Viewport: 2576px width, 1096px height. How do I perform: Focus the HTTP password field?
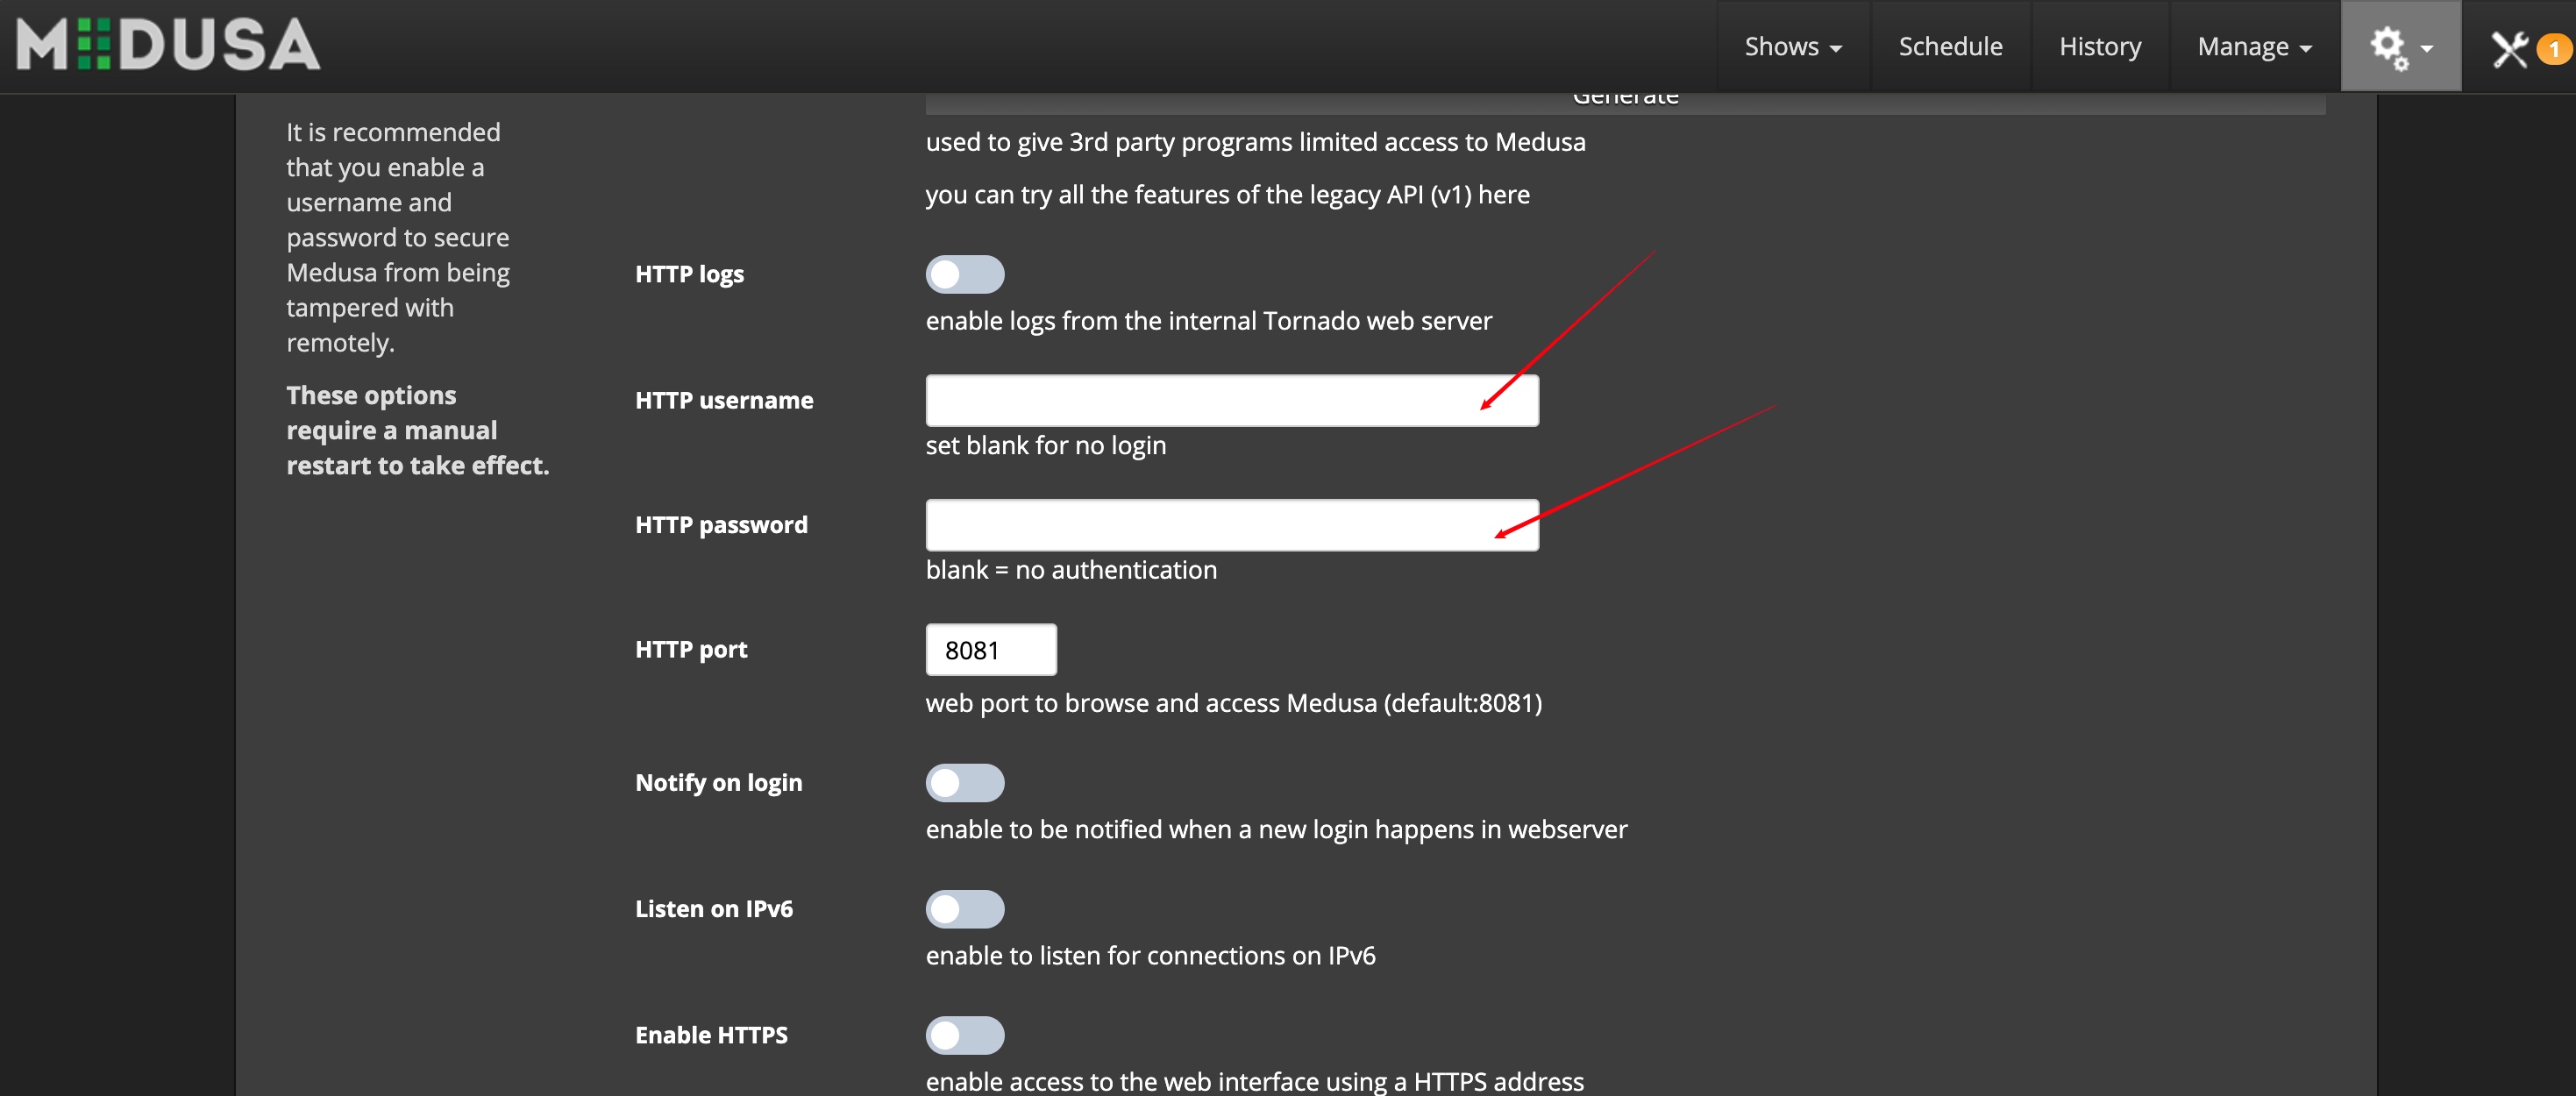(1232, 525)
